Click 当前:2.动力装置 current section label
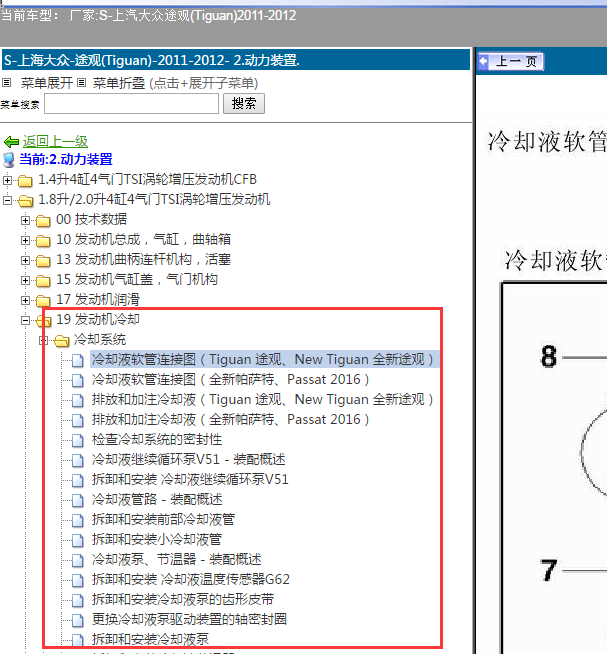This screenshot has width=607, height=654. pyautogui.click(x=66, y=159)
